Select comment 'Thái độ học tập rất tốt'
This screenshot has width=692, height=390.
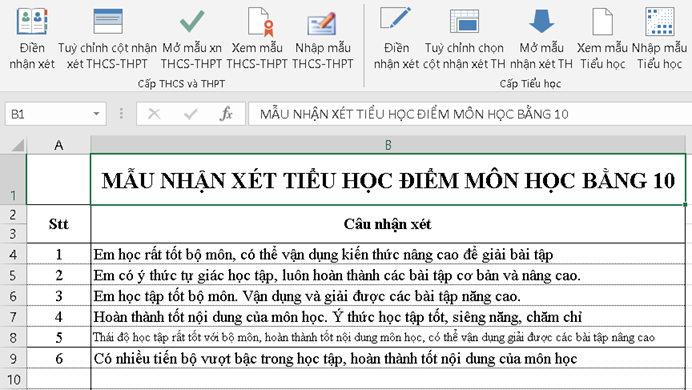point(388,338)
